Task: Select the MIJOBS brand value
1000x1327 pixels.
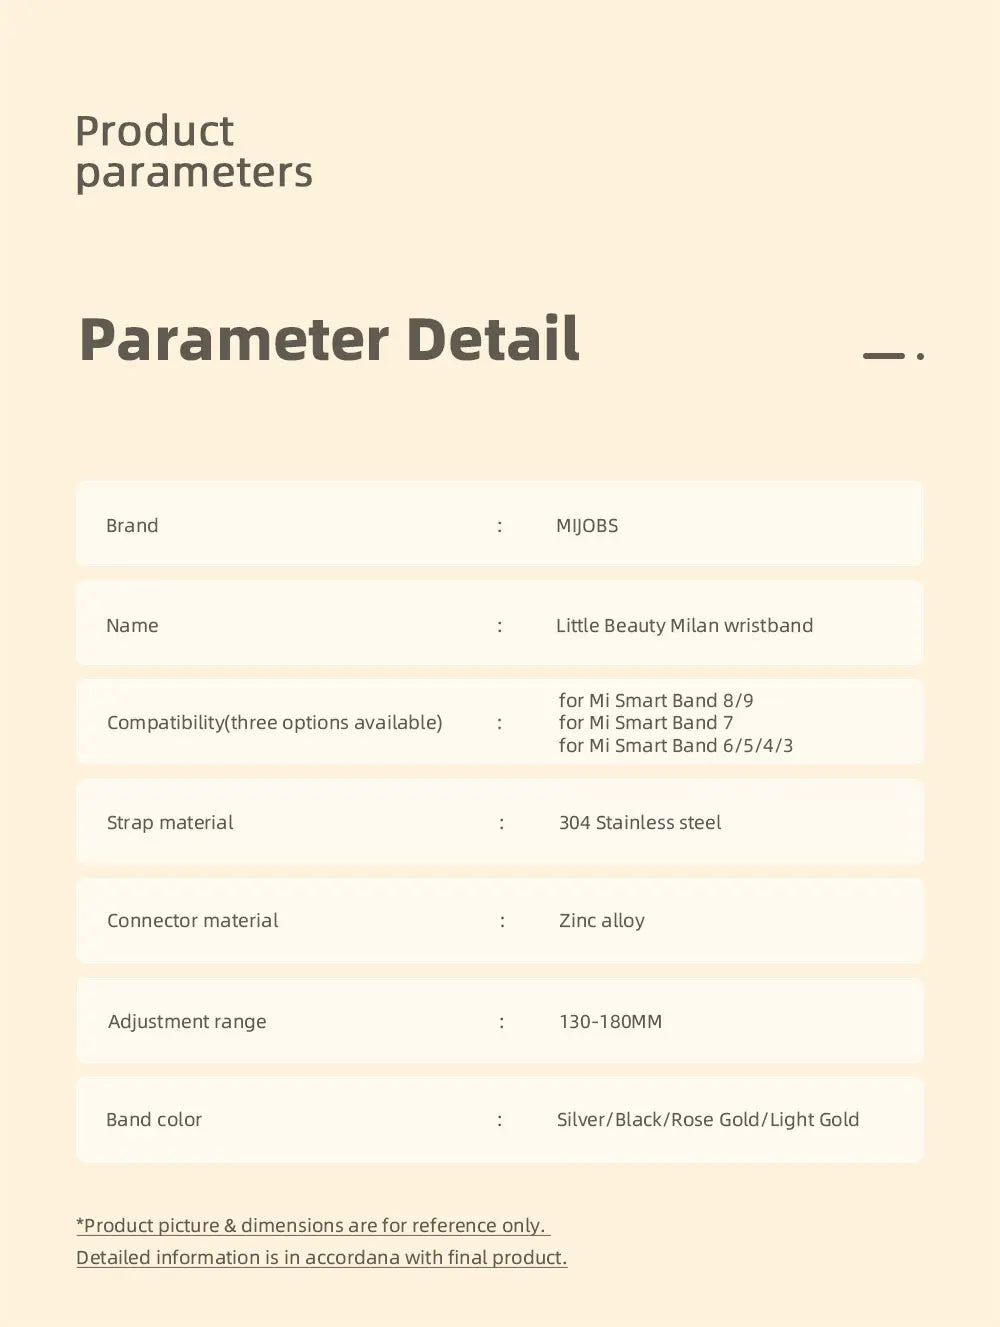Action: tap(587, 526)
